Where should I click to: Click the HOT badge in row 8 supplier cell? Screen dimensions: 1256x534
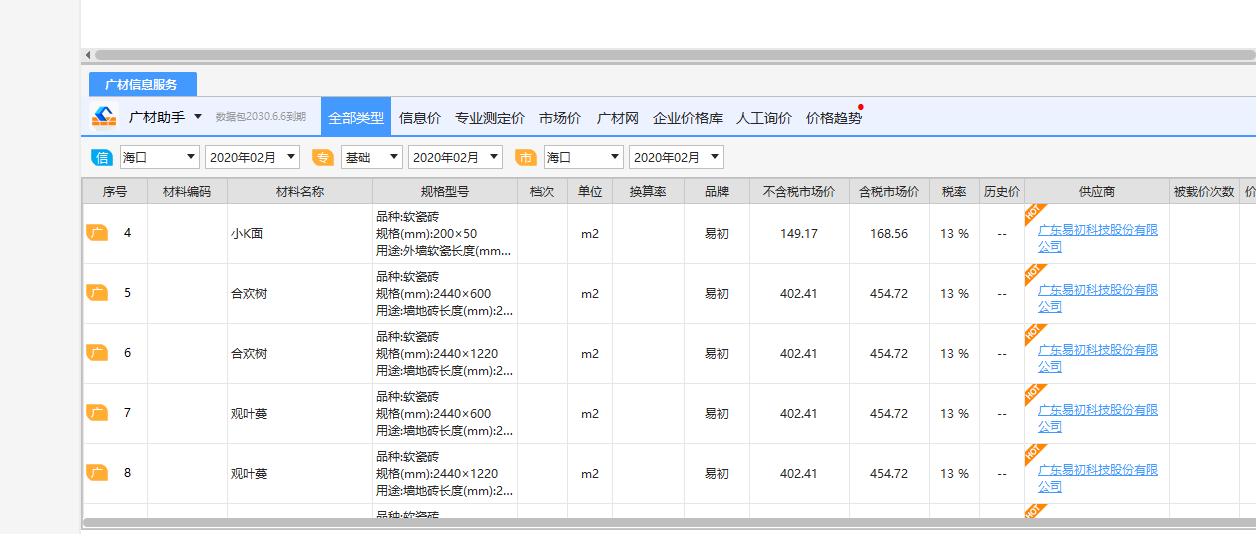point(1034,454)
